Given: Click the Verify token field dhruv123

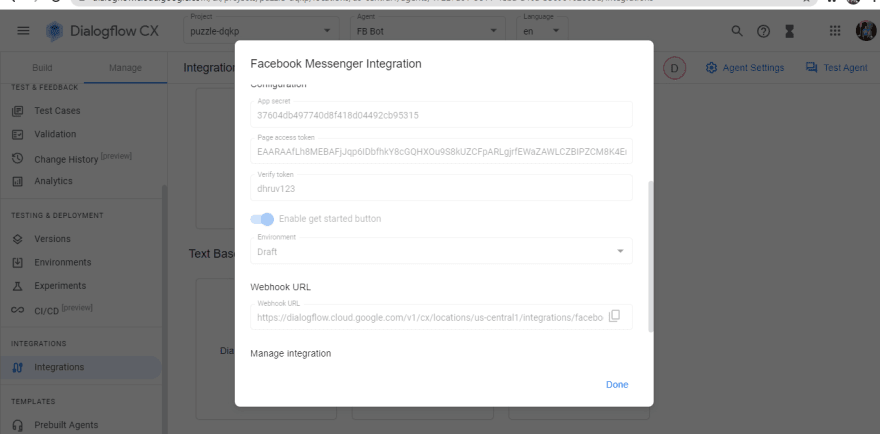Looking at the screenshot, I should 441,188.
